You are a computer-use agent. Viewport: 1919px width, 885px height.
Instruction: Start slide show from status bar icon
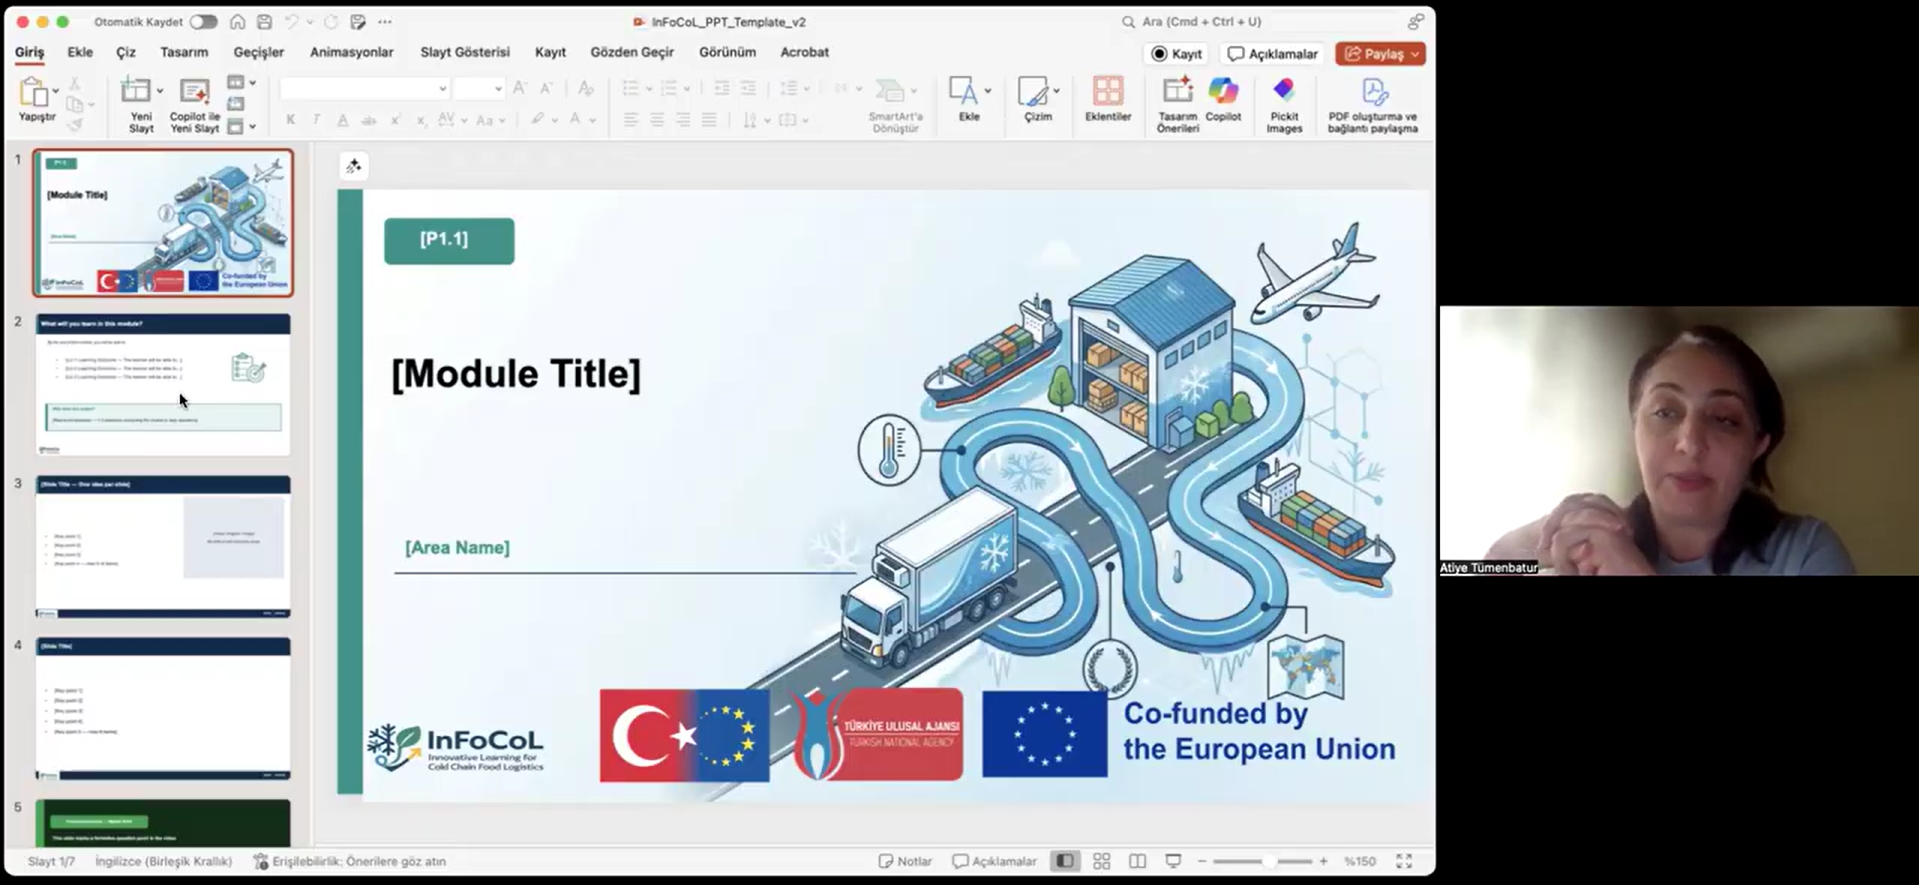tap(1173, 861)
